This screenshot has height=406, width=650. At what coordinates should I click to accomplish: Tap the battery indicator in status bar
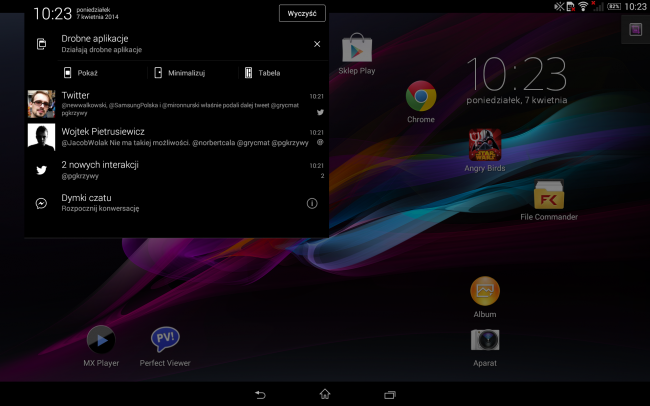point(614,6)
